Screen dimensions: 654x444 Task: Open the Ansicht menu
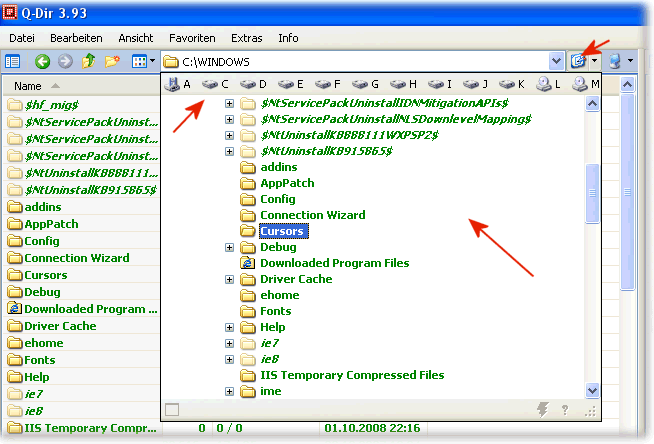[136, 38]
